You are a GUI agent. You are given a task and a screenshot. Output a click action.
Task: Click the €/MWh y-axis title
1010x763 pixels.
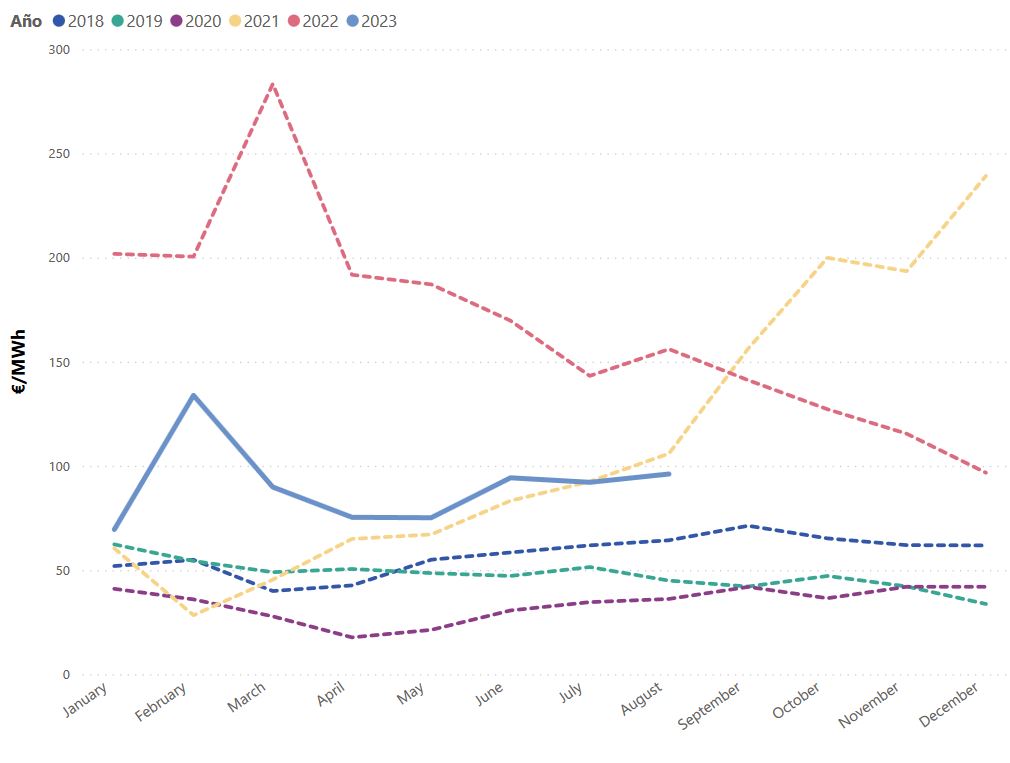[x=19, y=362]
